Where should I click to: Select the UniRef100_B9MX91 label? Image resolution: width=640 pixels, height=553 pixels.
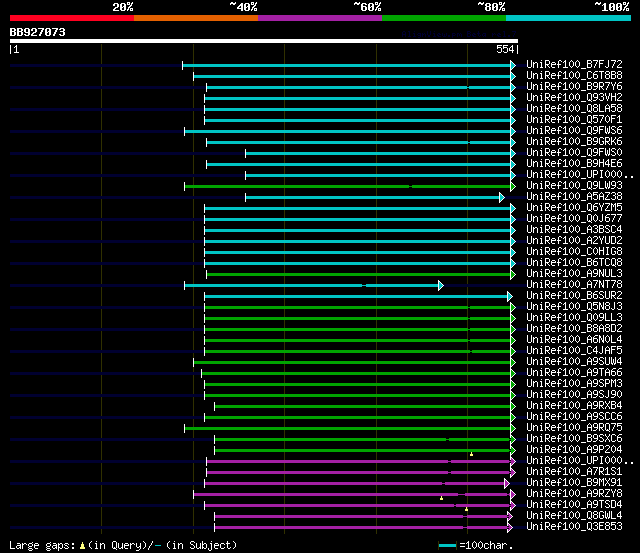click(x=574, y=483)
